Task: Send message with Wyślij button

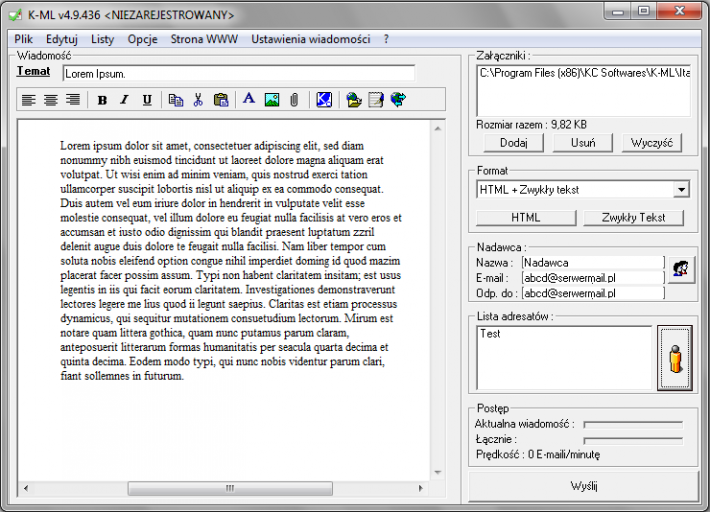Action: tap(584, 486)
